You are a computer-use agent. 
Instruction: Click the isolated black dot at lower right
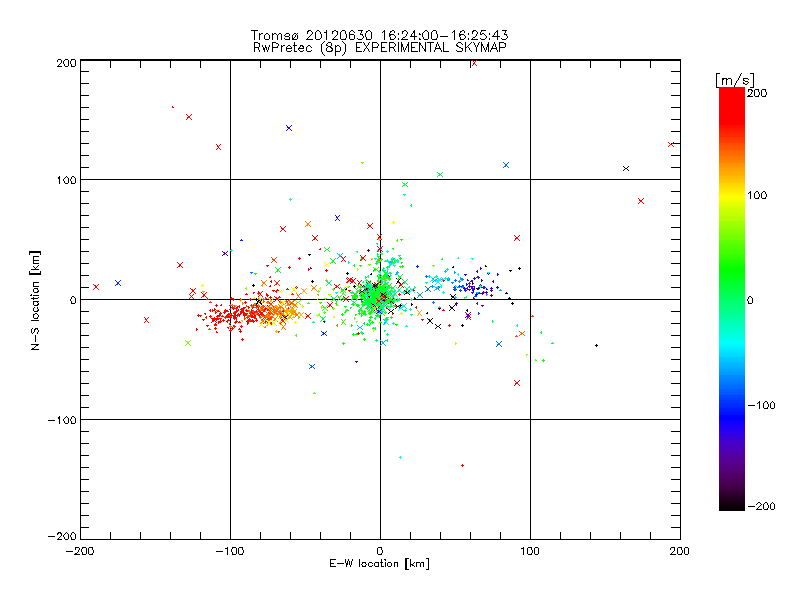coord(596,345)
